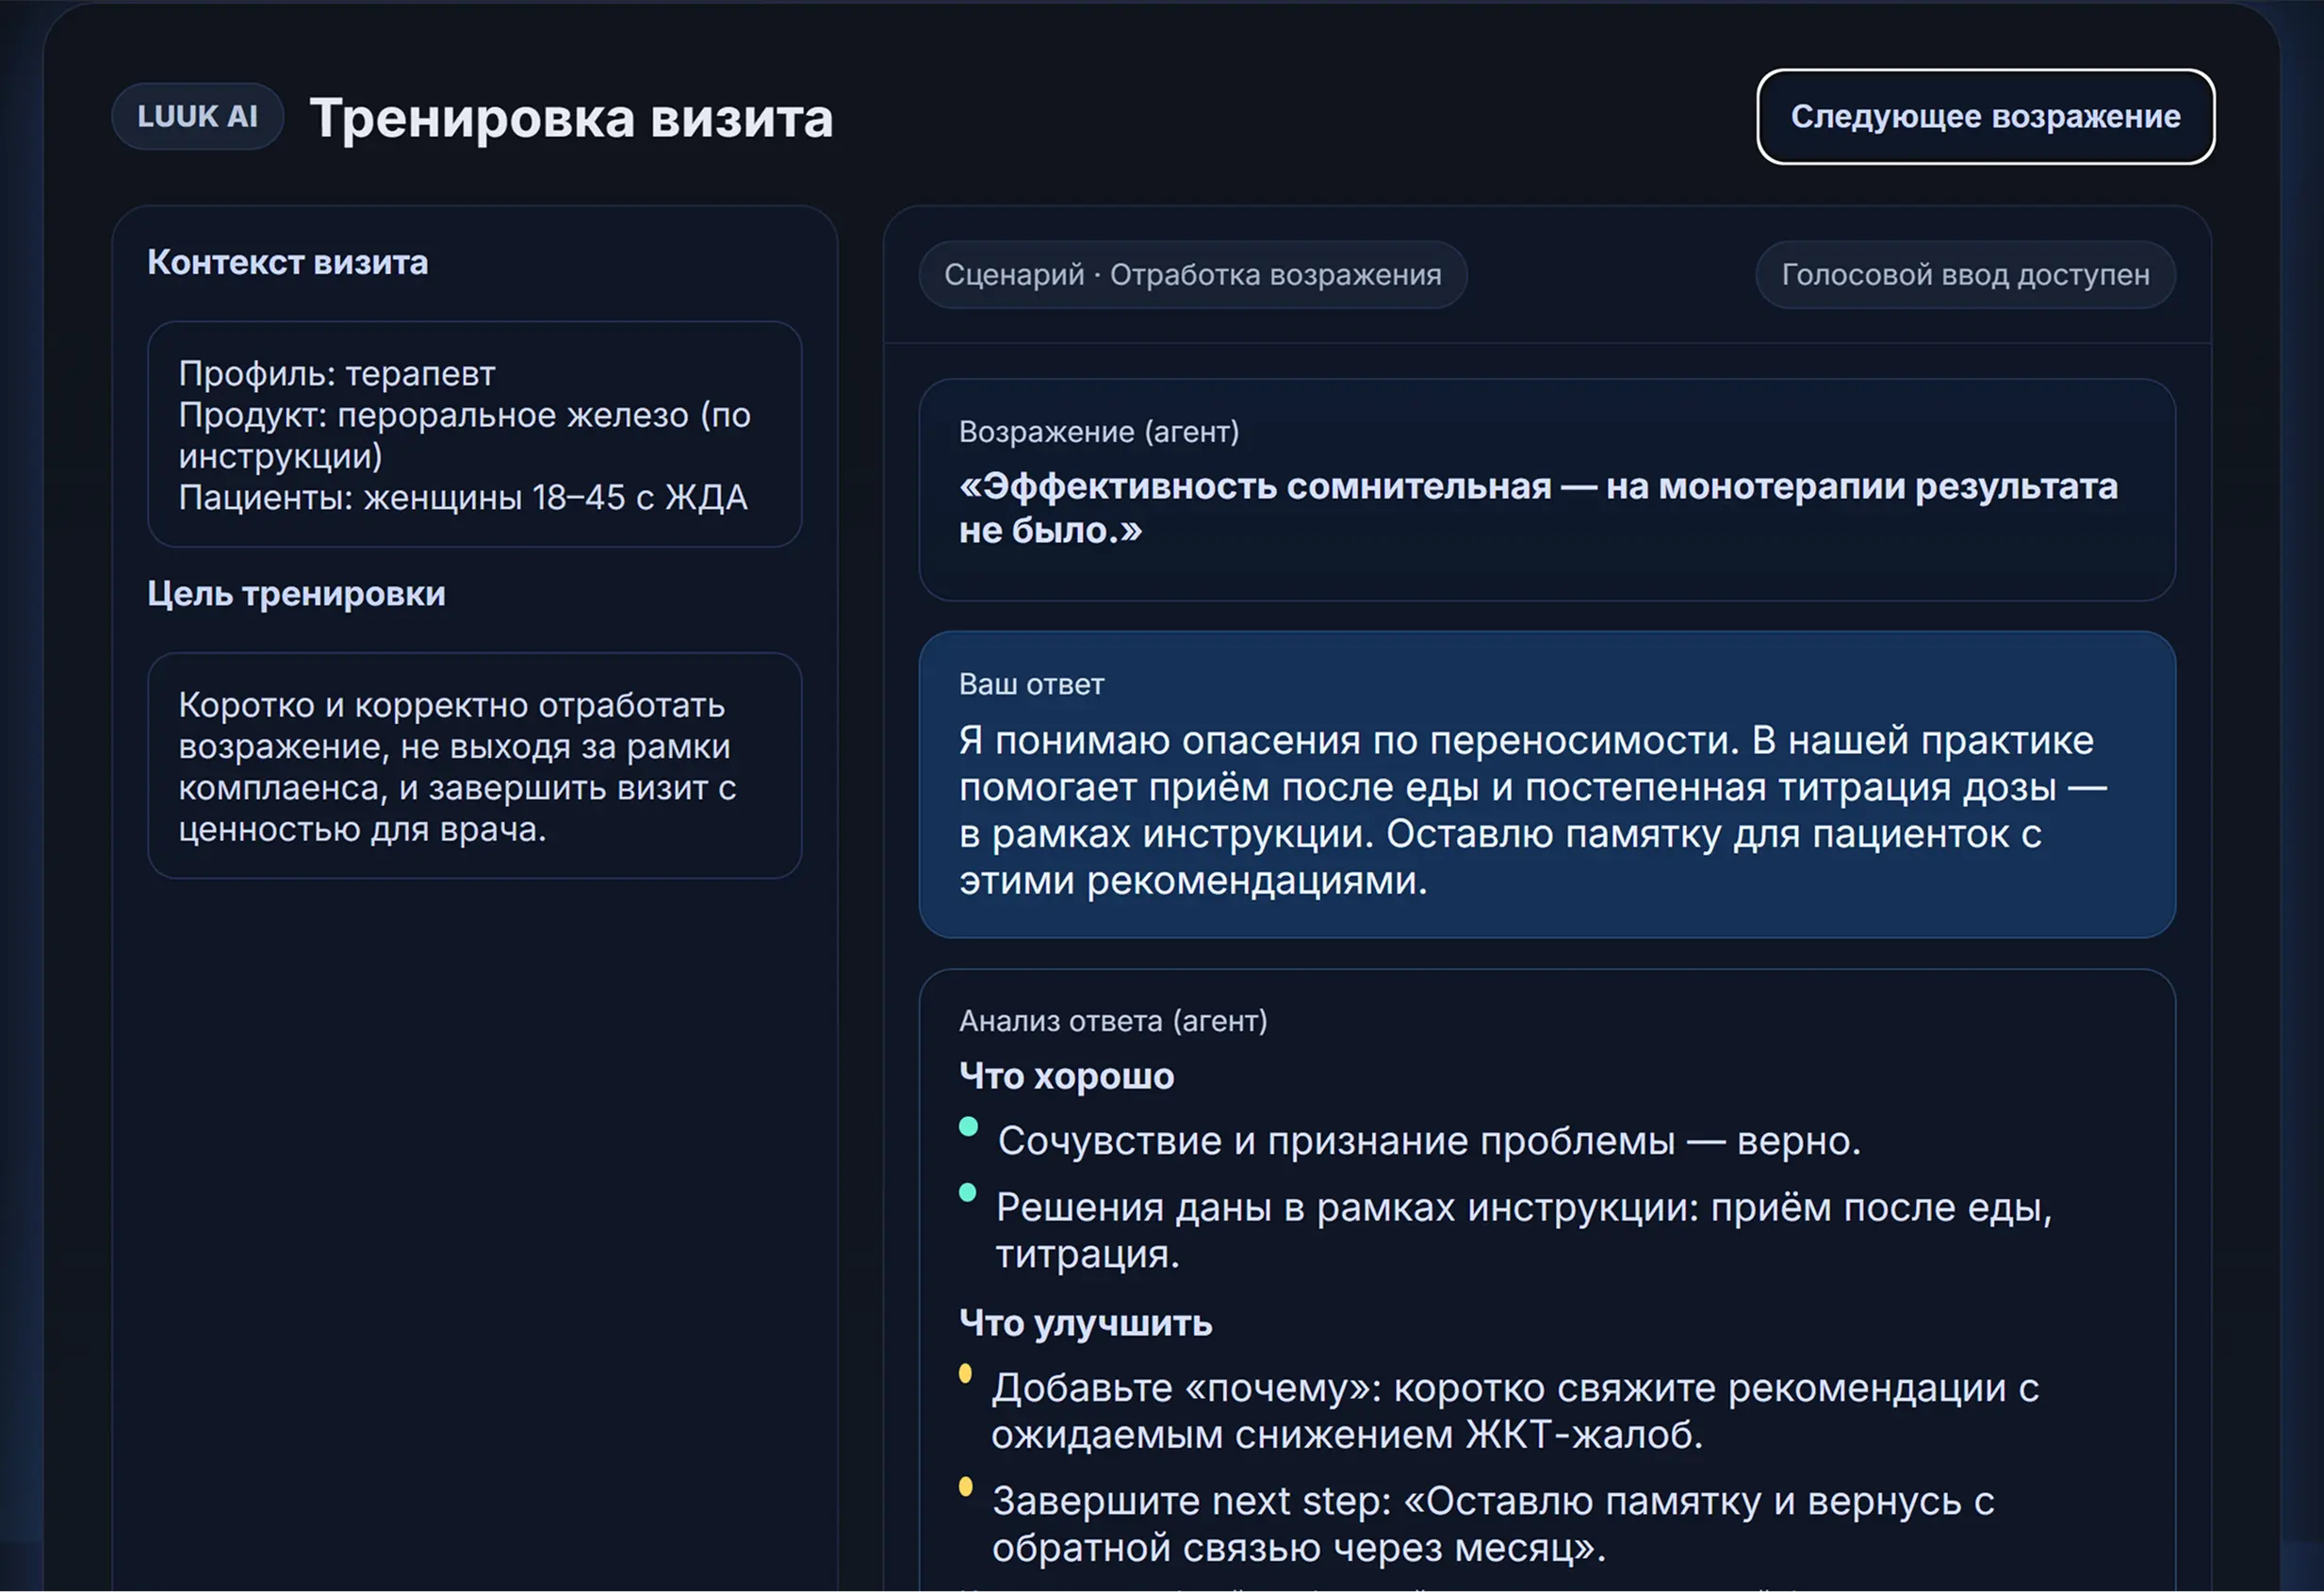Select the Сценарий · Отработка возражения pill
This screenshot has width=2324, height=1592.
1192,275
